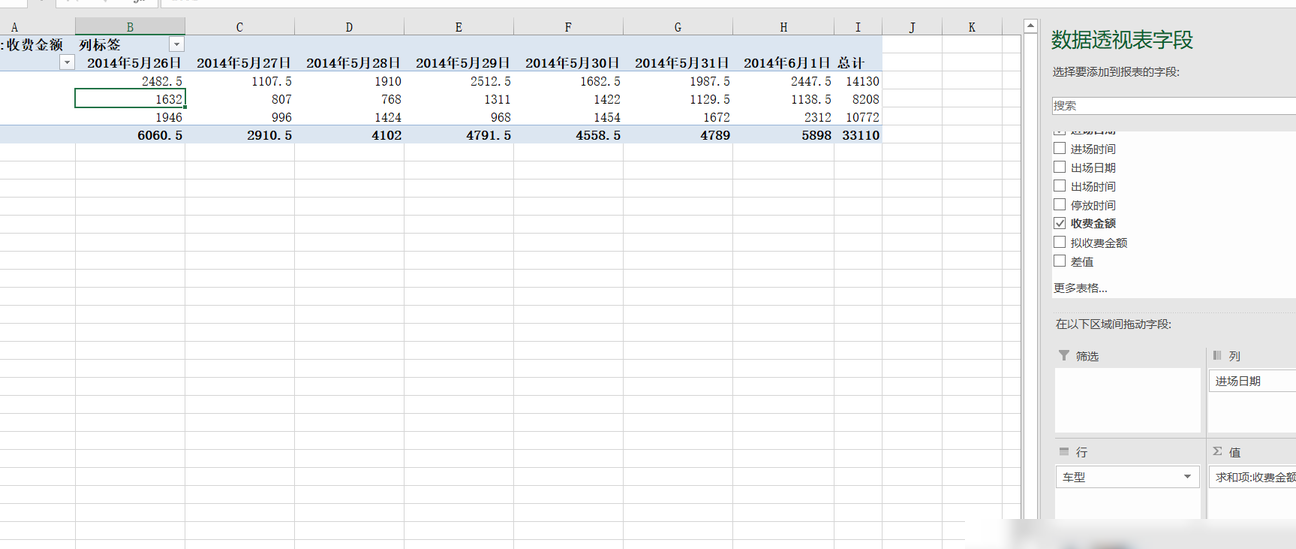This screenshot has height=549, width=1296.
Task: Select the cell with value 1632
Action: pos(130,99)
